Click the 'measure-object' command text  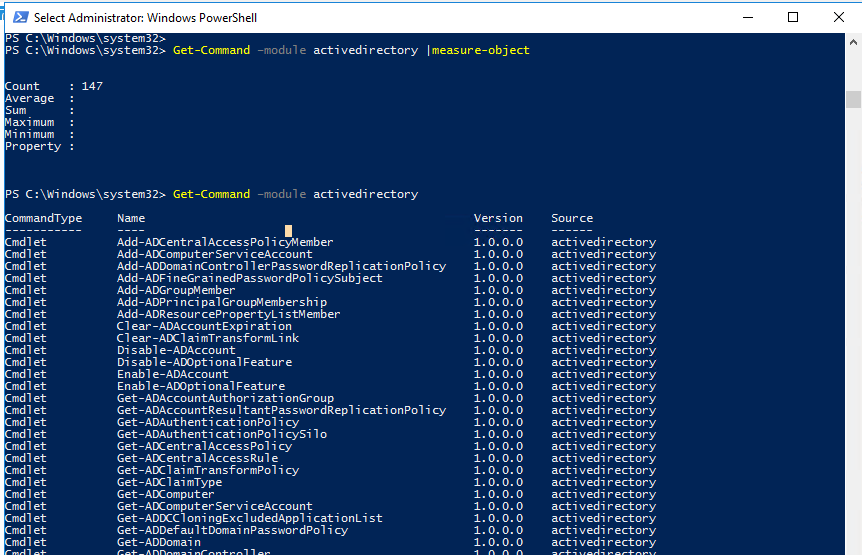pyautogui.click(x=480, y=50)
